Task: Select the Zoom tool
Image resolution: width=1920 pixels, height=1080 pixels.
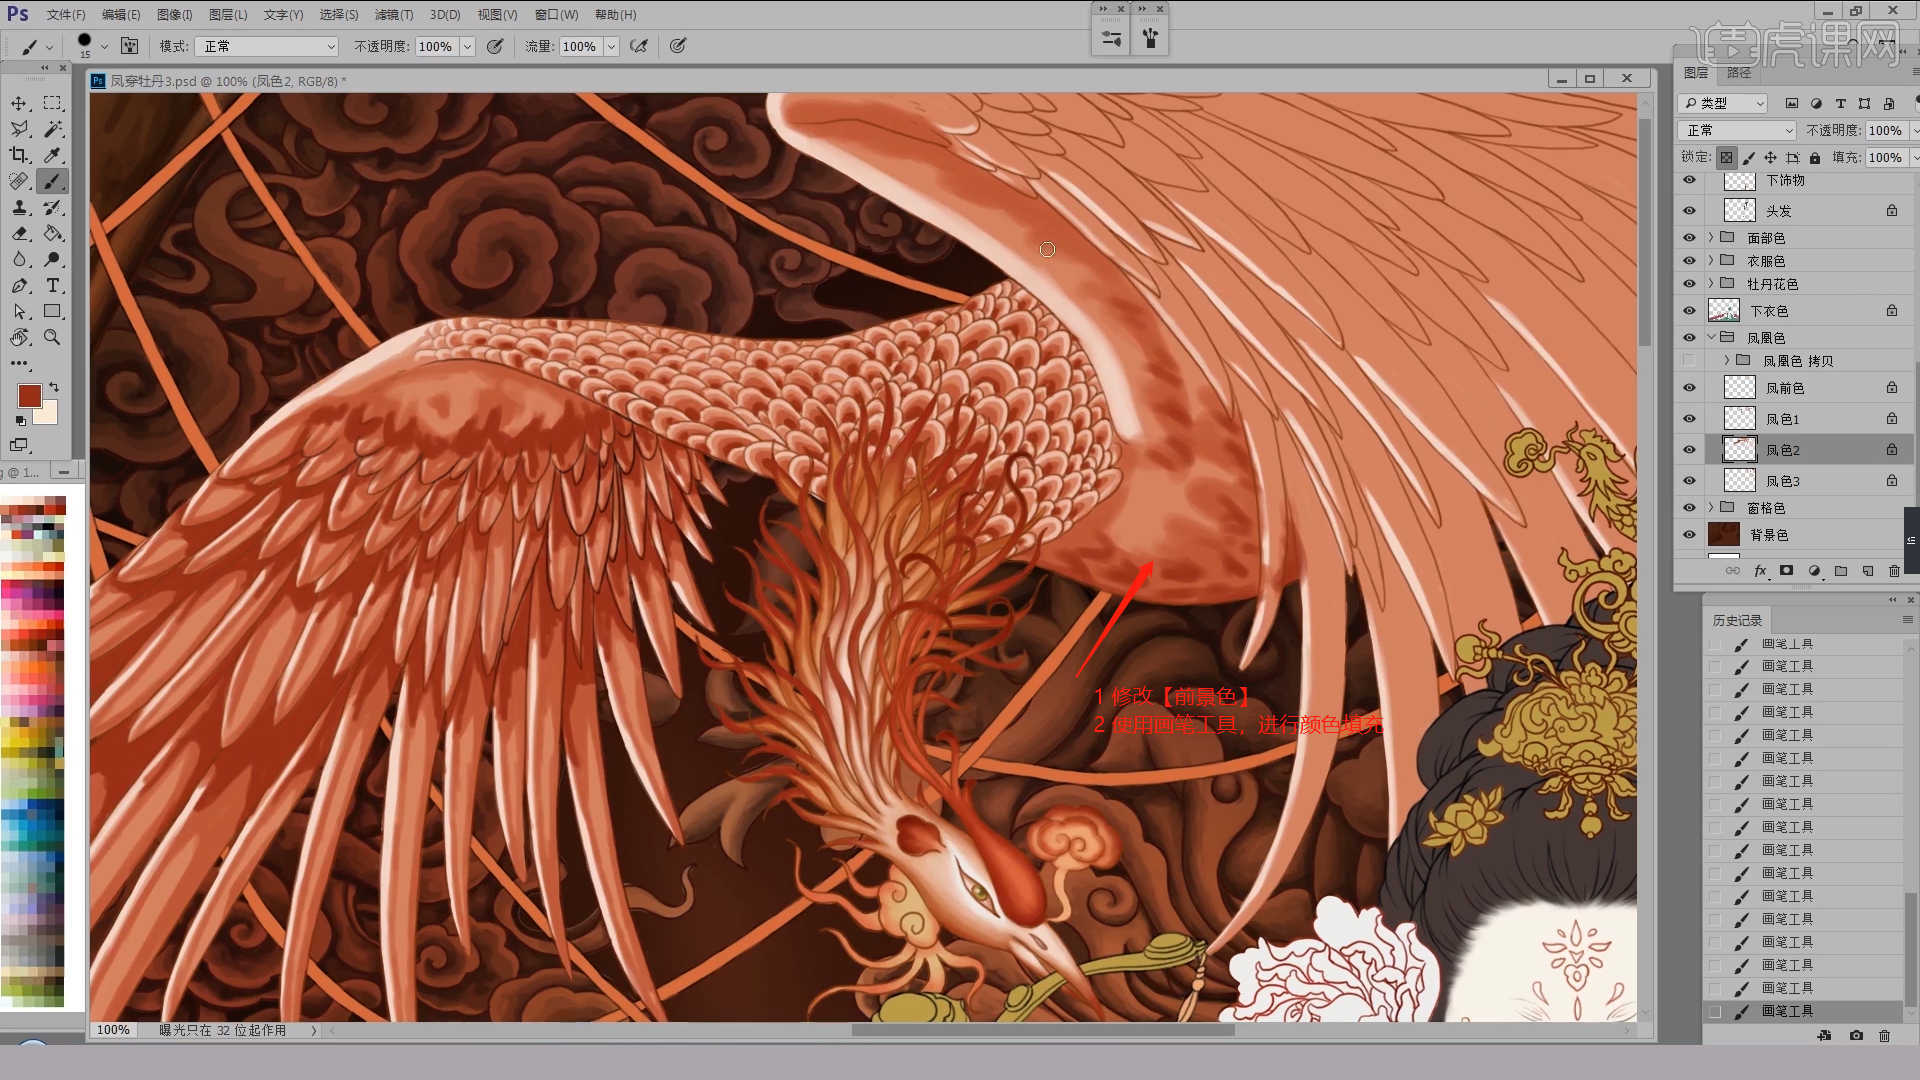Action: click(53, 337)
